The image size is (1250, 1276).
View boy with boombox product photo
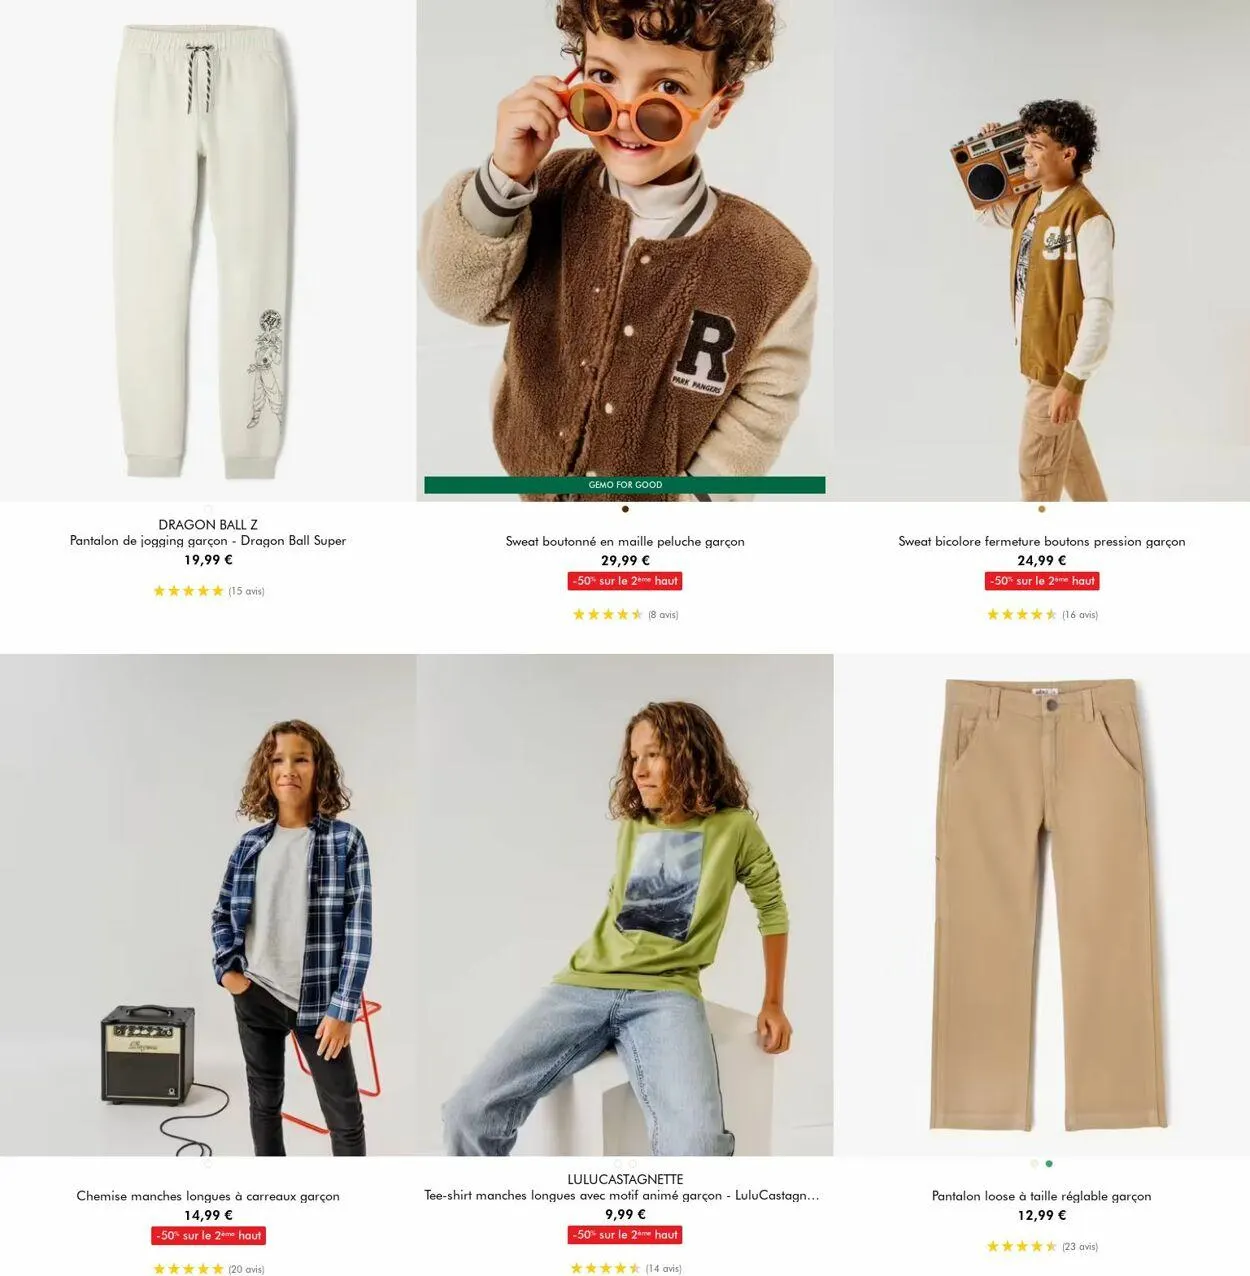coord(1042,250)
